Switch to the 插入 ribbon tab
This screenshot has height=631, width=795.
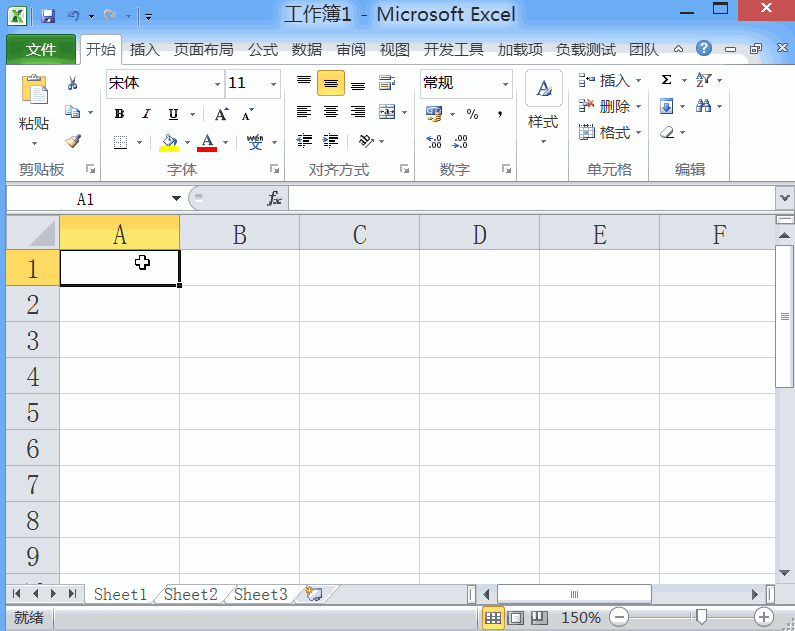(x=144, y=50)
